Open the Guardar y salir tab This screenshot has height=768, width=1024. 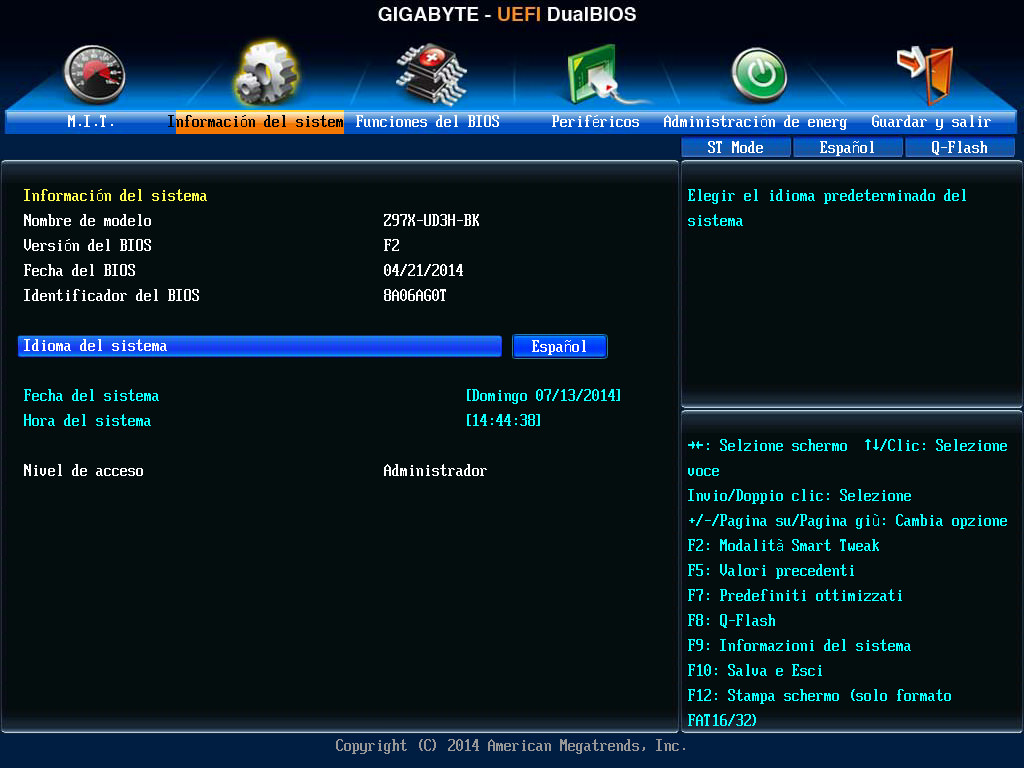pos(931,121)
